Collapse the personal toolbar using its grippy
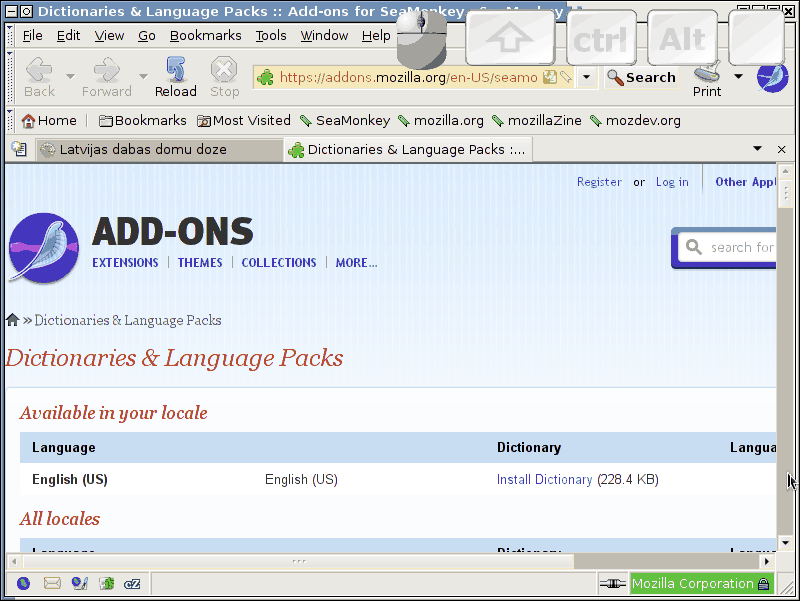Screen dimensions: 800x601 click(10, 120)
